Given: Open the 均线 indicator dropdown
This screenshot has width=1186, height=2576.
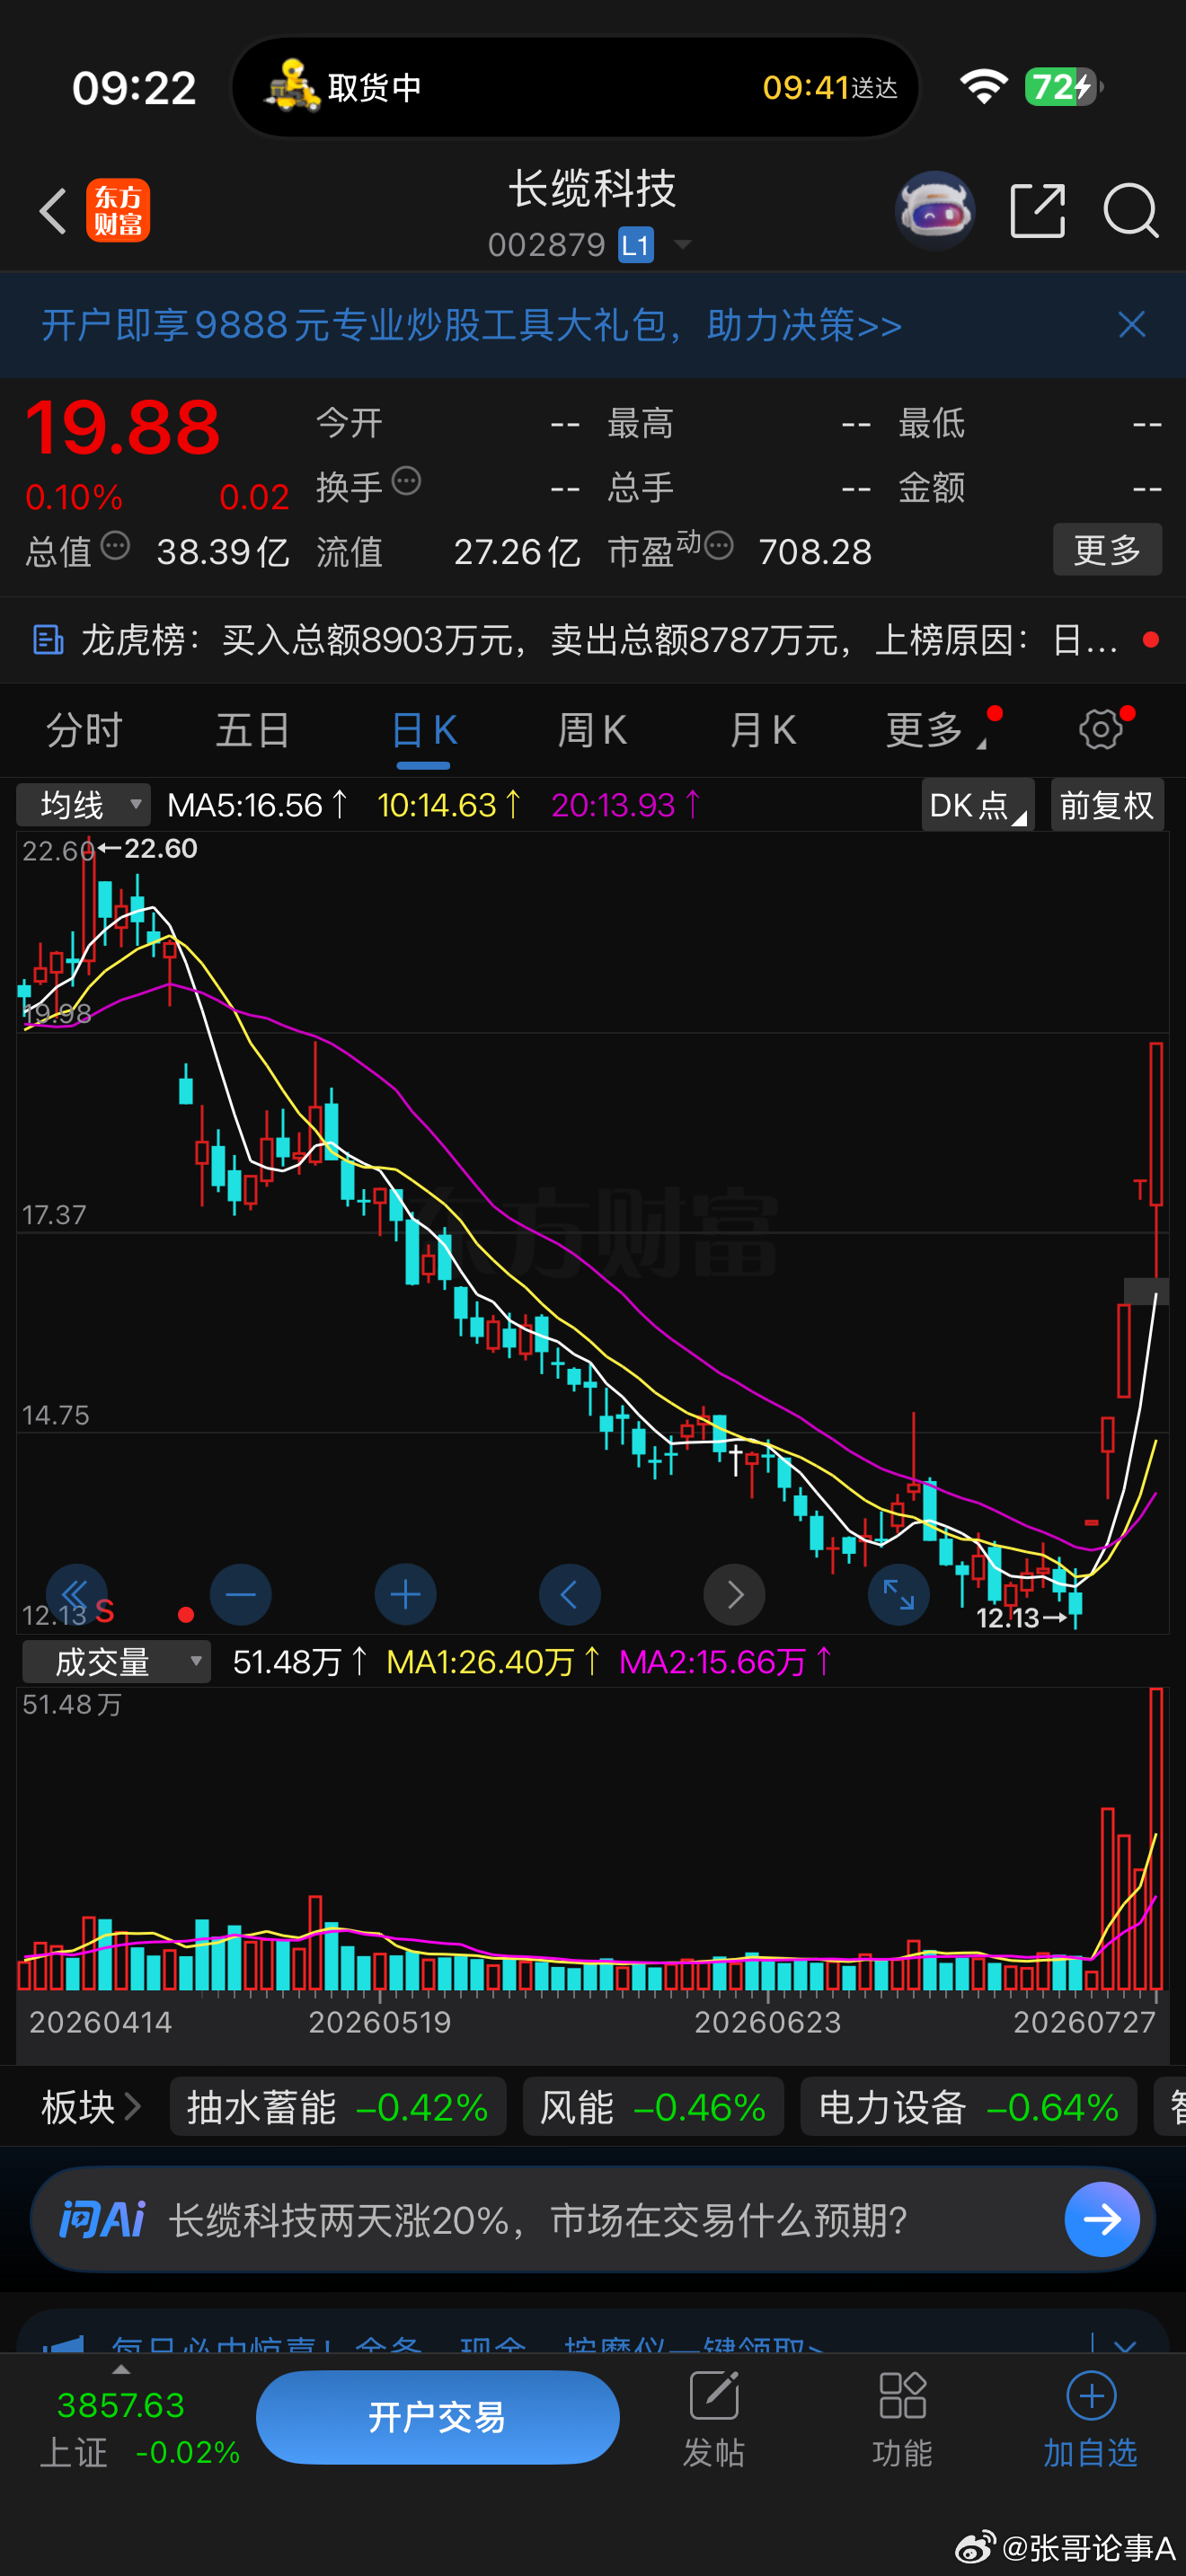Looking at the screenshot, I should (84, 805).
